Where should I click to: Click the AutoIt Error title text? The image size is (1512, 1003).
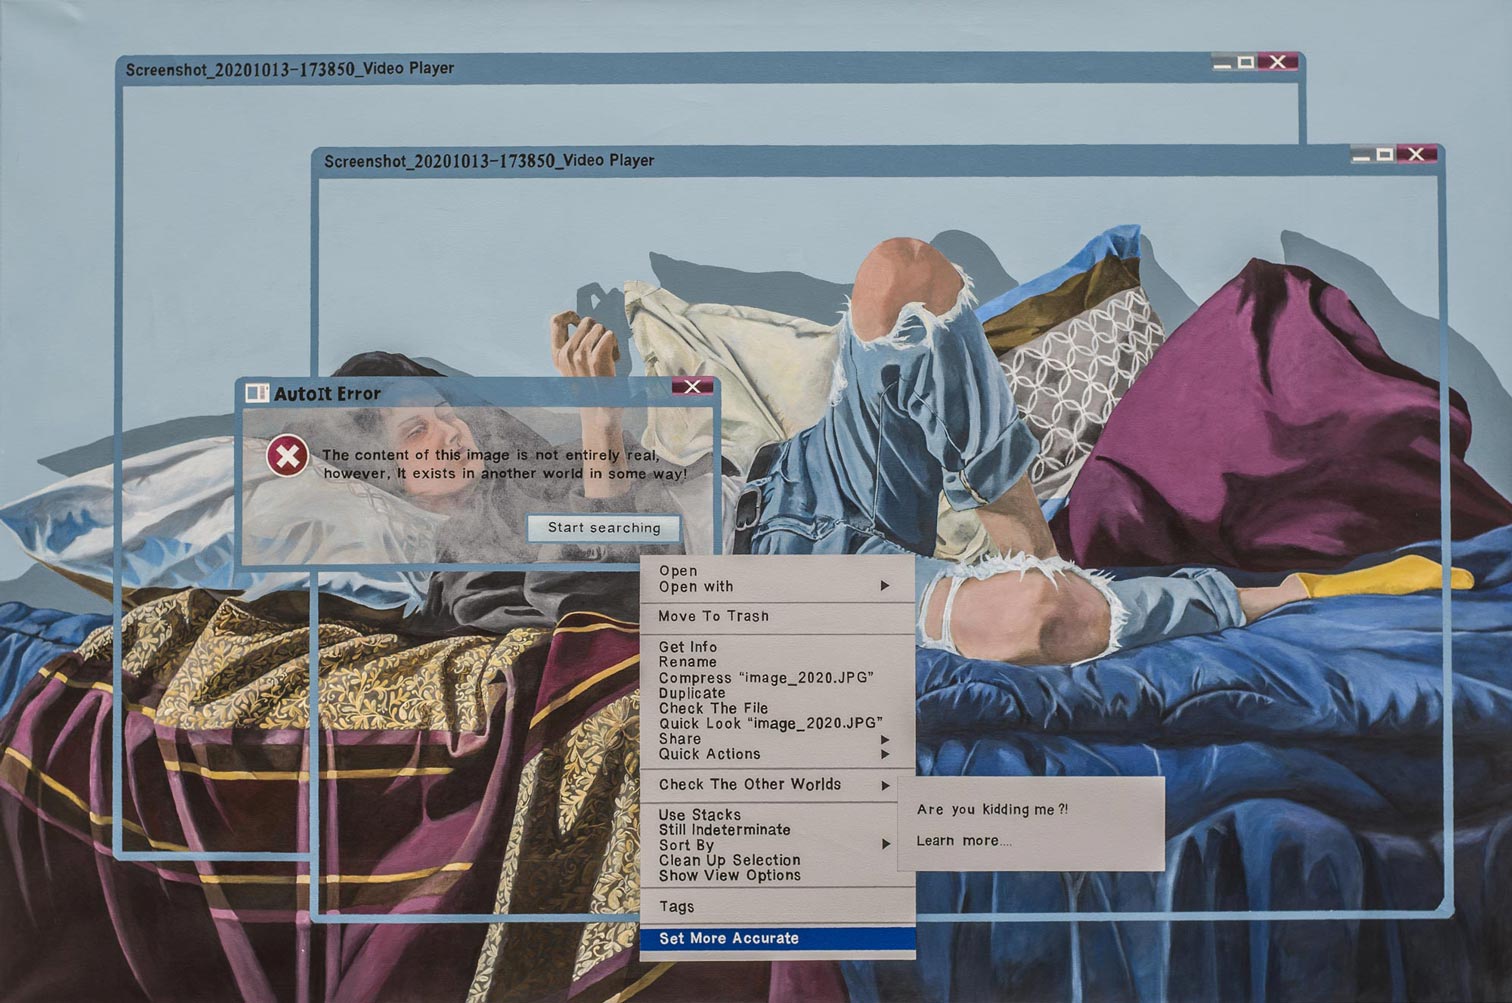pos(327,394)
